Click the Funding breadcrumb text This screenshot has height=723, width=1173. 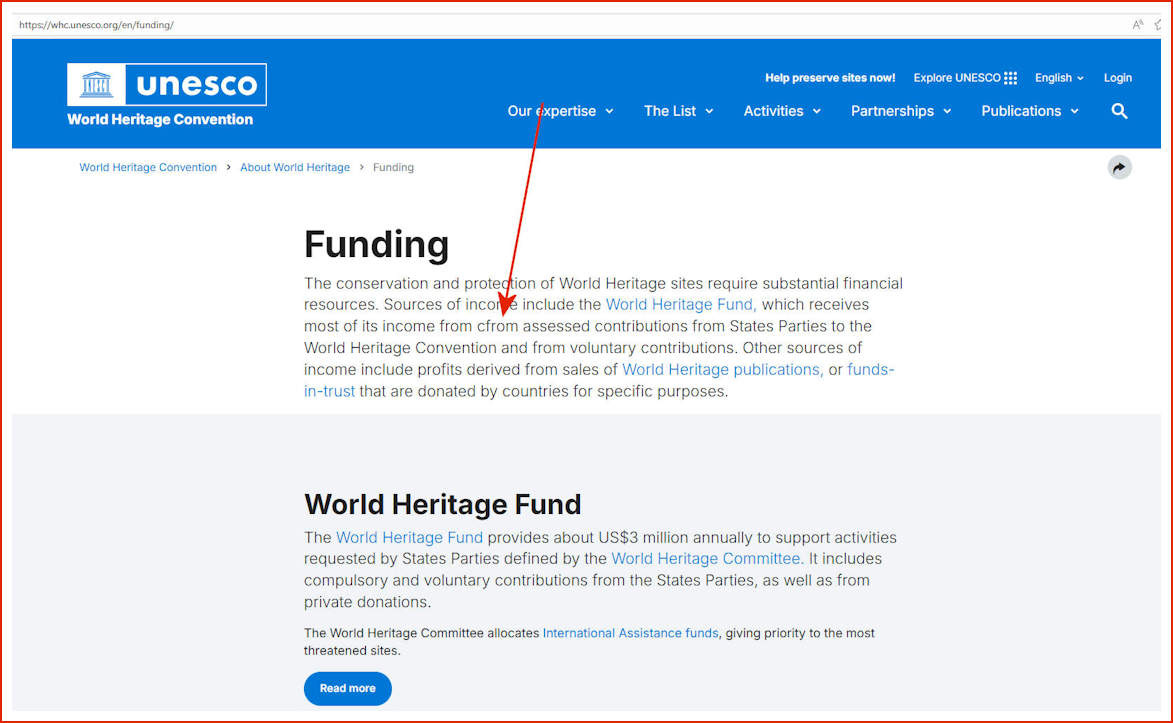pos(393,168)
